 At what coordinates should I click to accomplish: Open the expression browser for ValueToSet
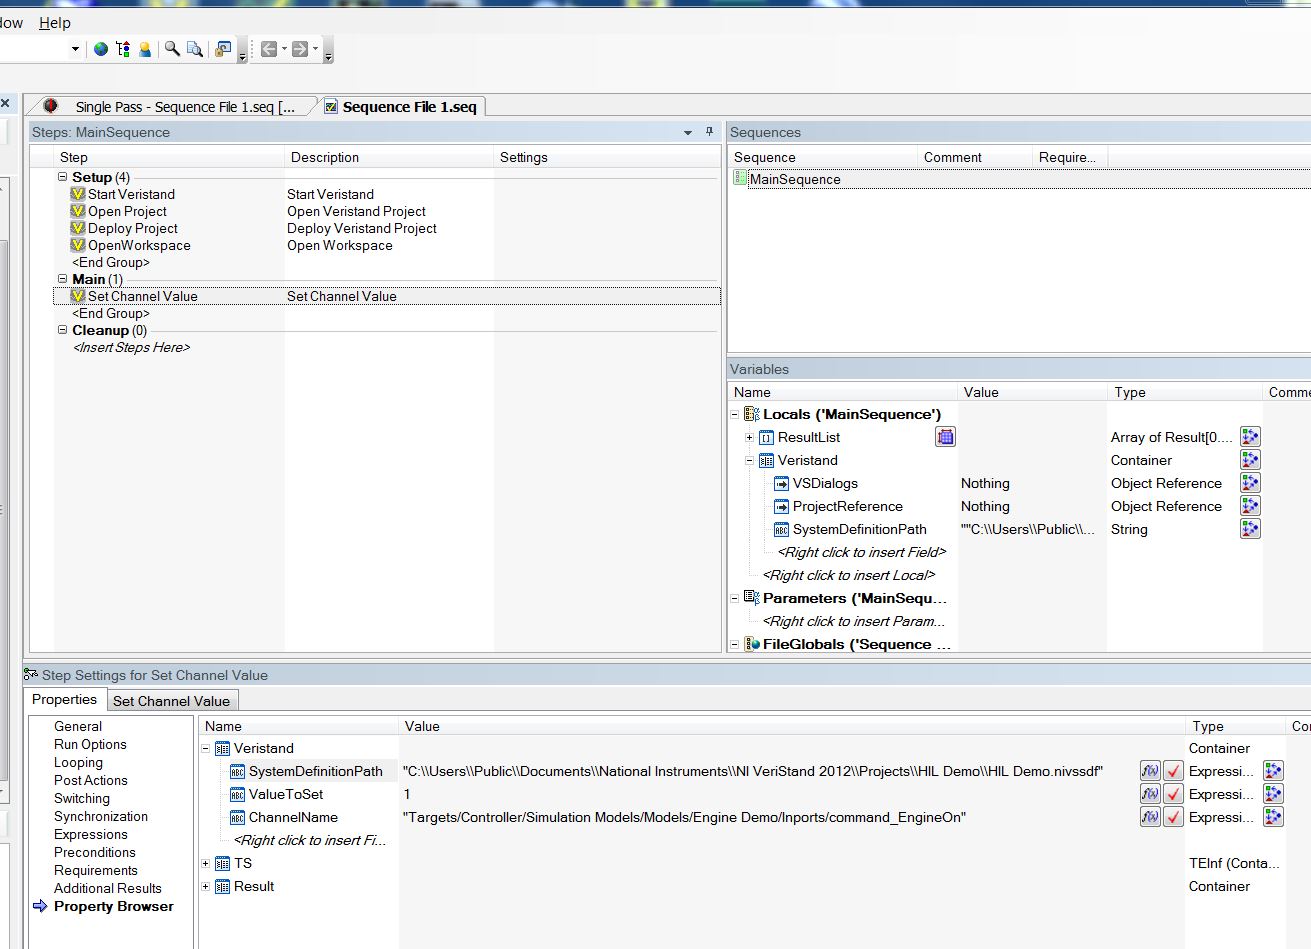pyautogui.click(x=1150, y=794)
